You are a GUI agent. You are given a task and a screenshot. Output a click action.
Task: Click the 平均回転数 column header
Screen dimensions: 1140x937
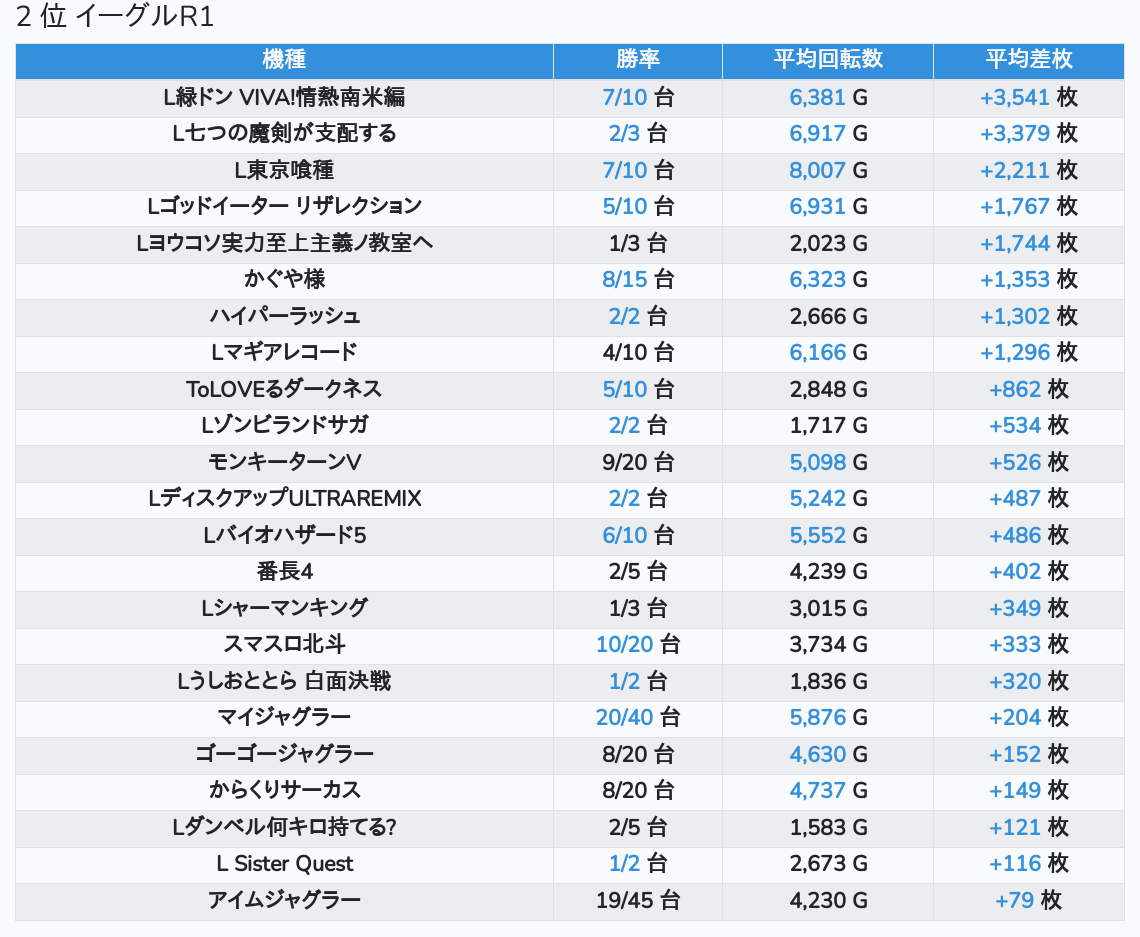pyautogui.click(x=828, y=60)
